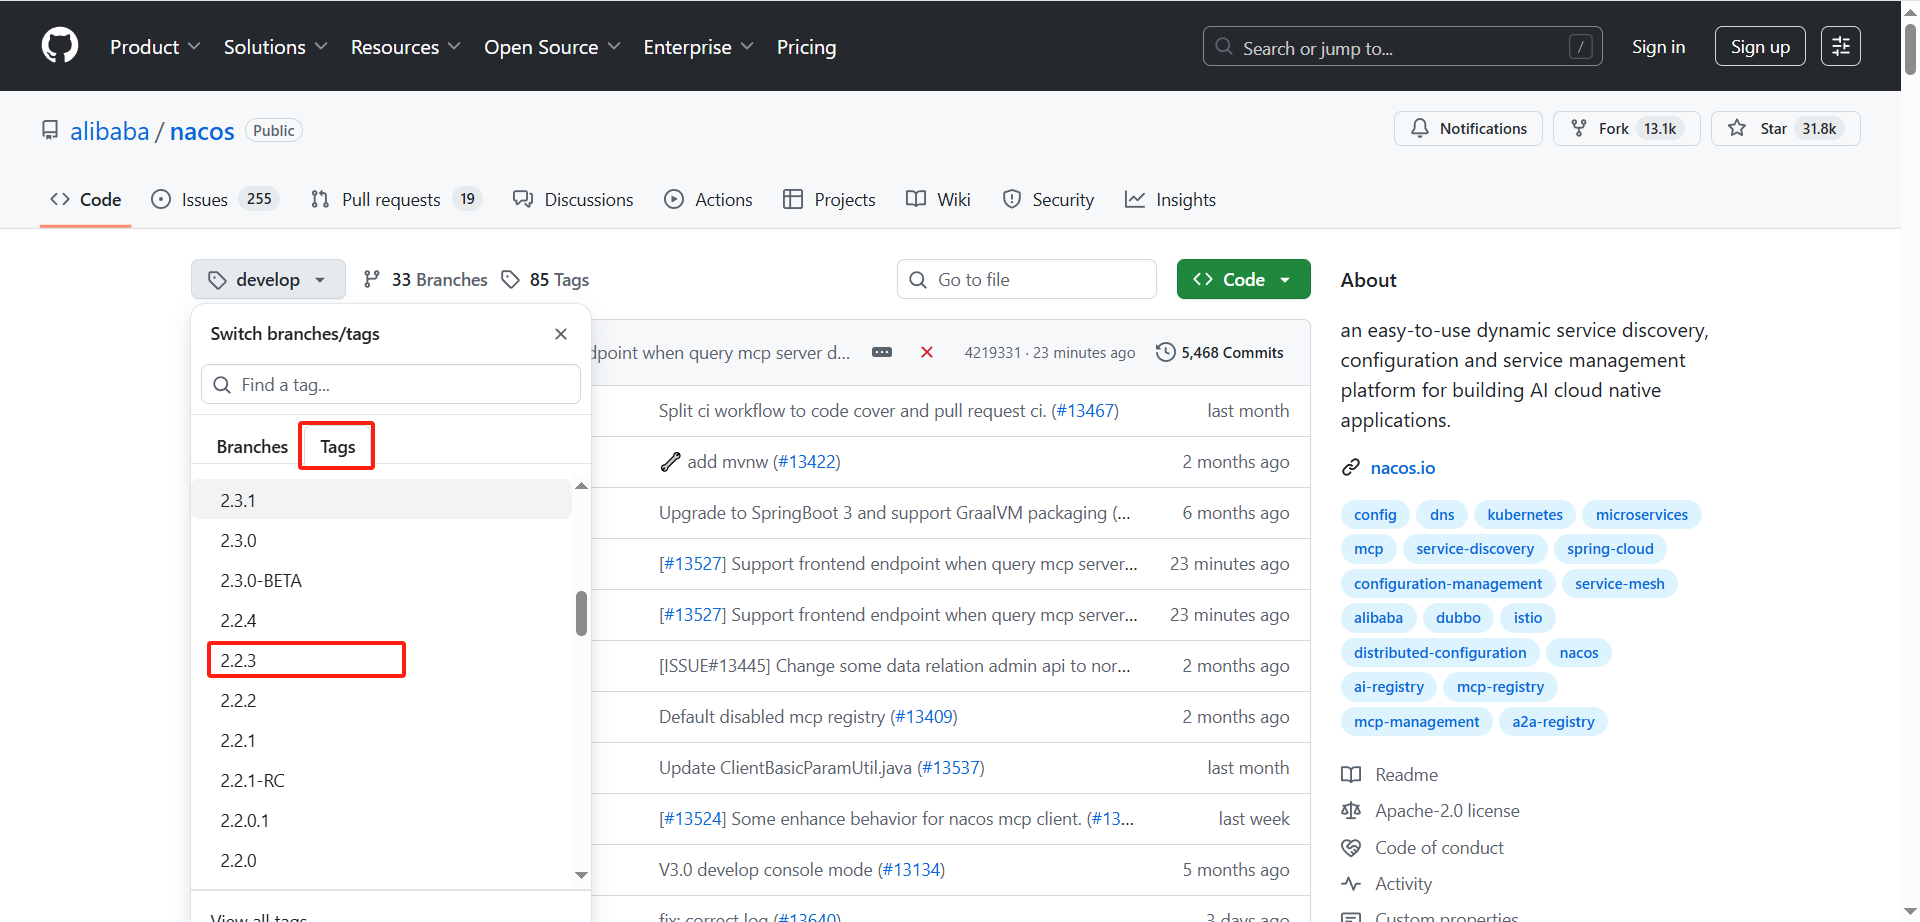
Task: View the failed checks red X status
Action: (927, 352)
